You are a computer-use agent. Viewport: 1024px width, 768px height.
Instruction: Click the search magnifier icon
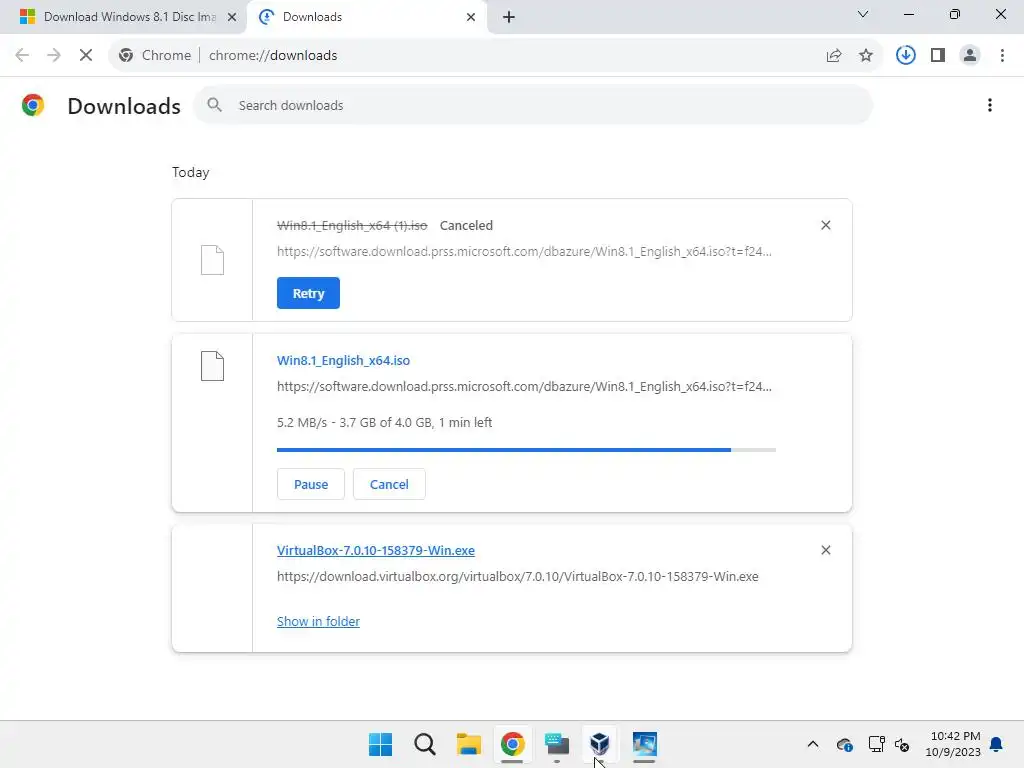point(214,105)
